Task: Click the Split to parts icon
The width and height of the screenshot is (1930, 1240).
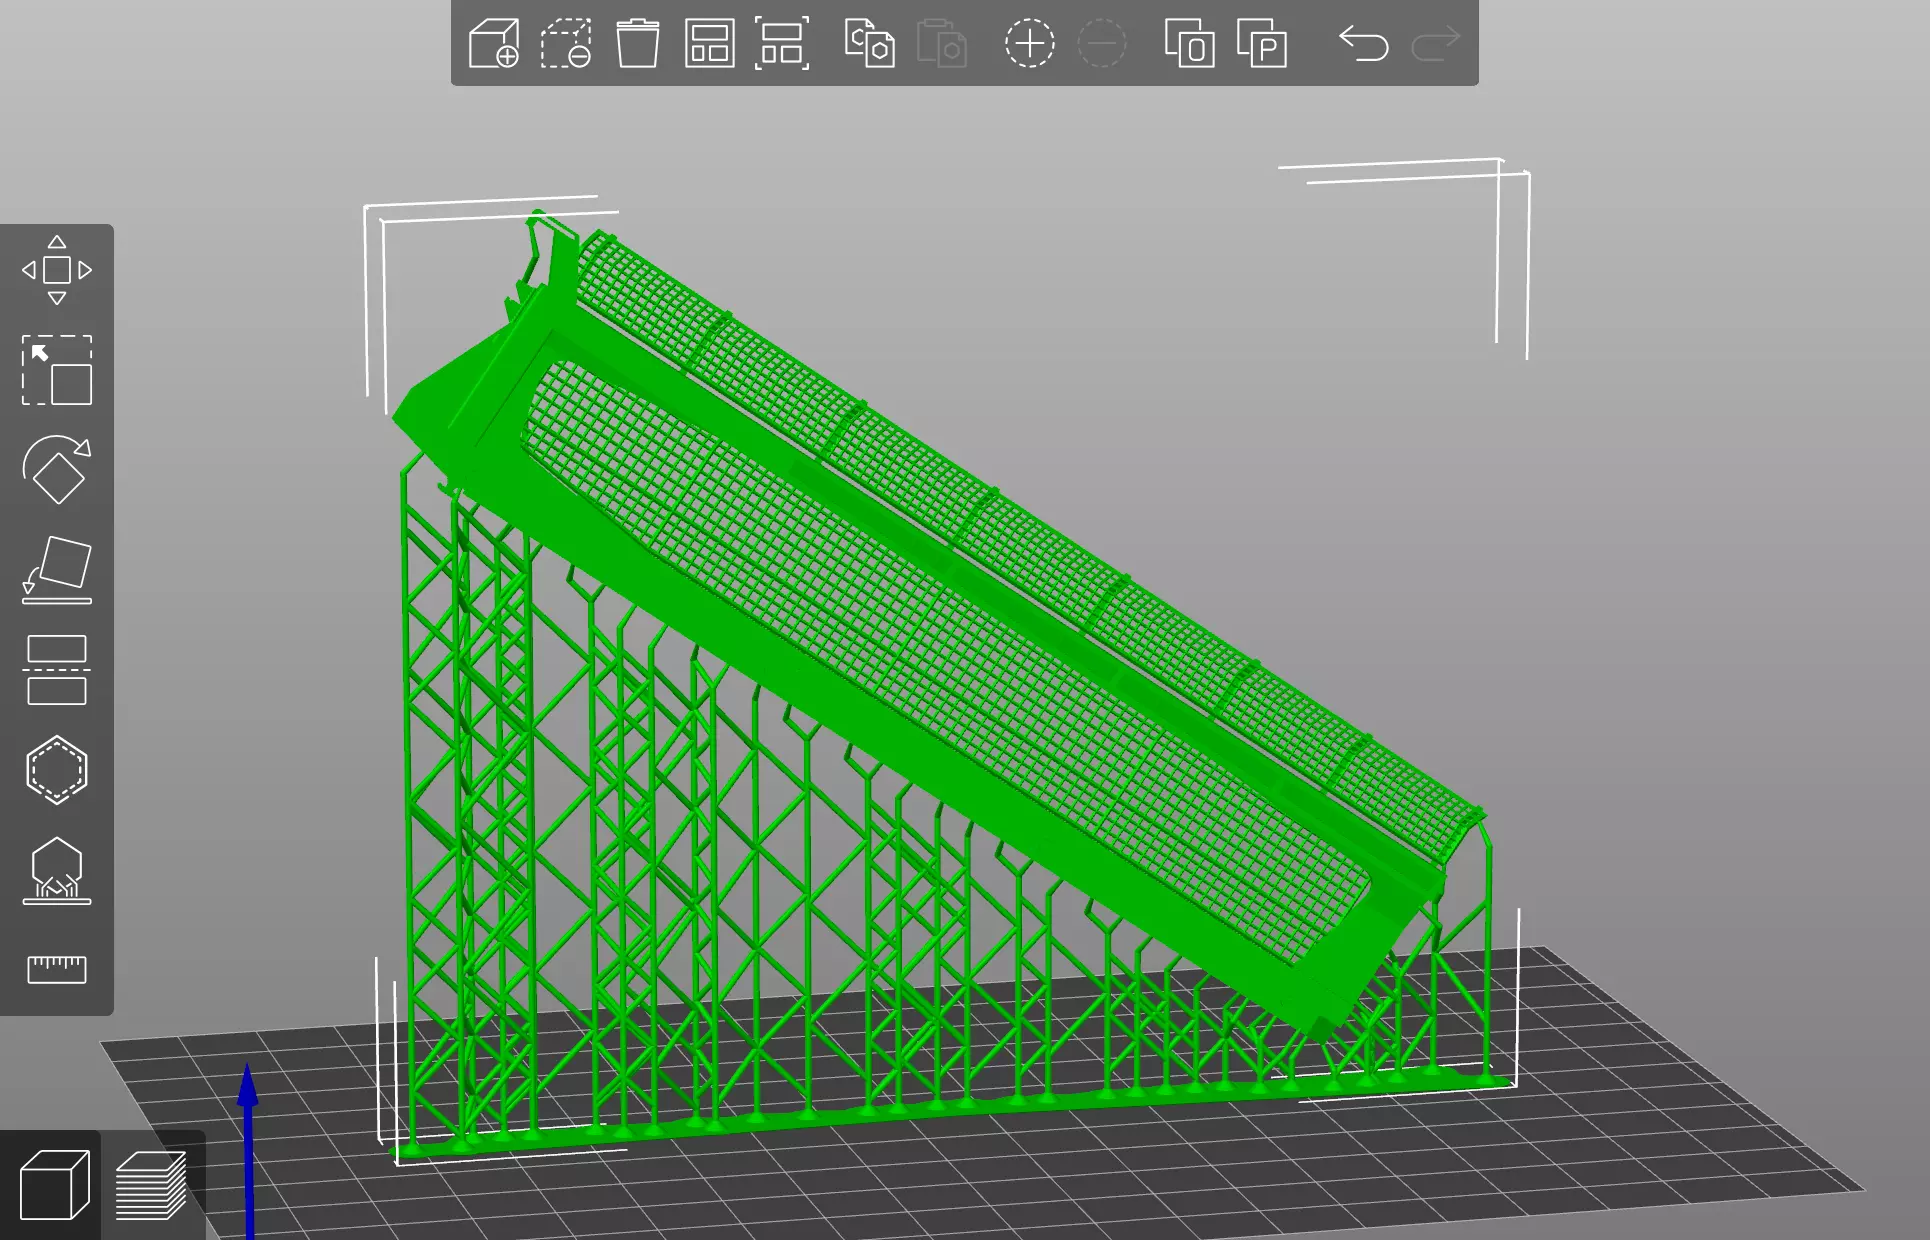Action: point(1262,44)
